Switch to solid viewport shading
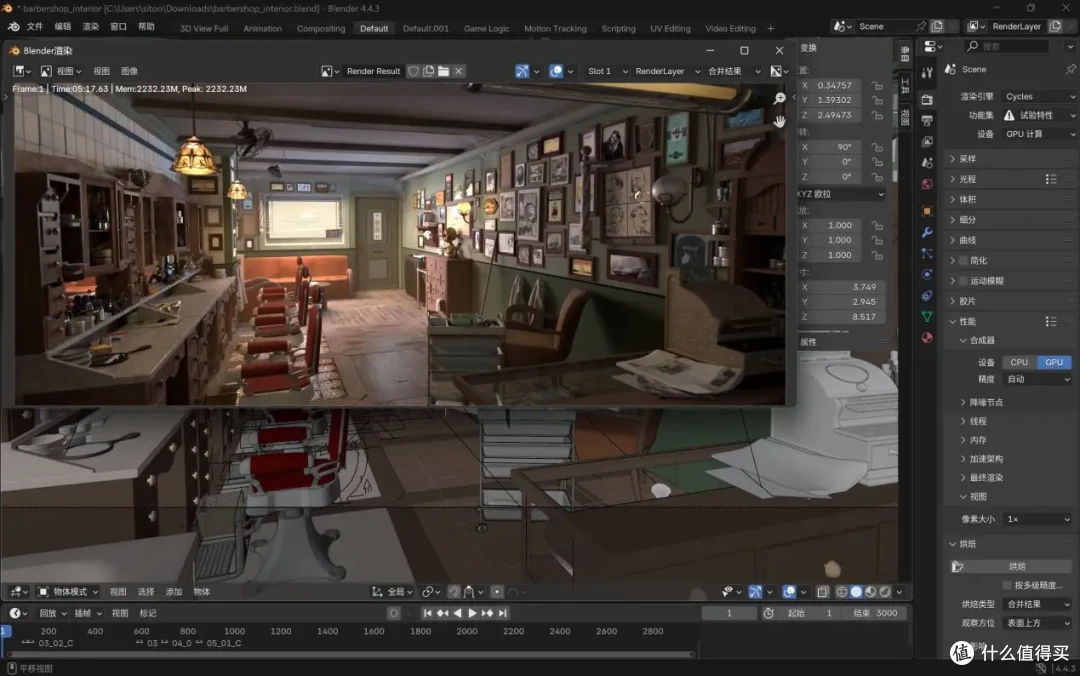1080x676 pixels. pyautogui.click(x=856, y=592)
